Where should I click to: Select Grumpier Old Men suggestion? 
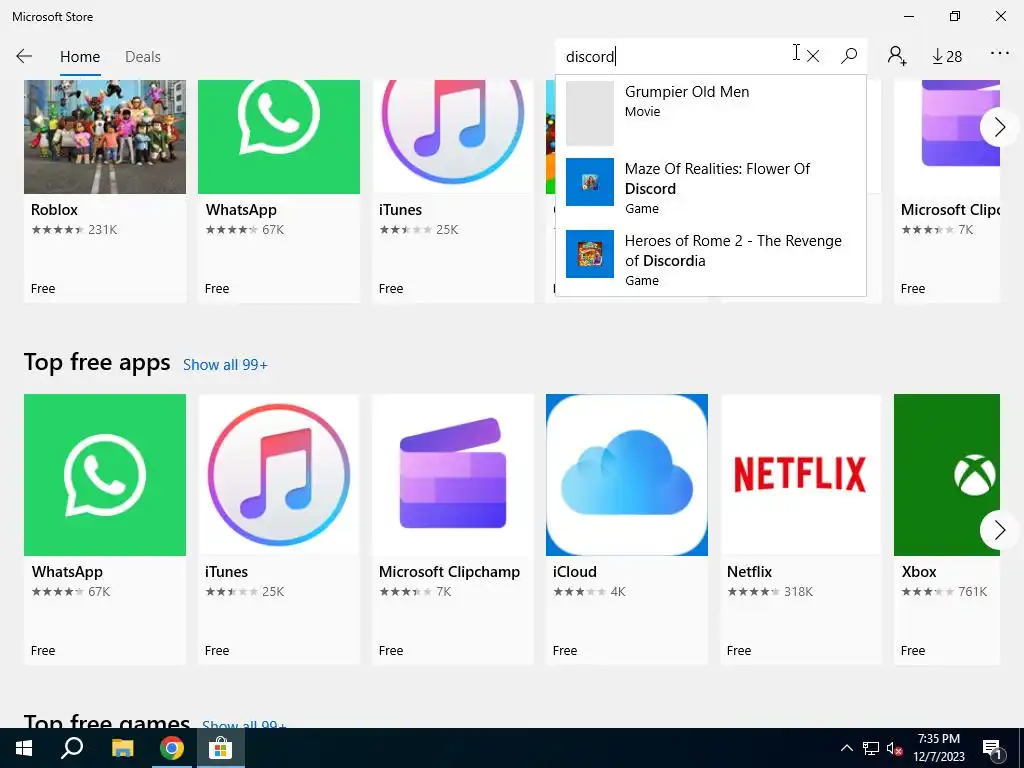(711, 113)
